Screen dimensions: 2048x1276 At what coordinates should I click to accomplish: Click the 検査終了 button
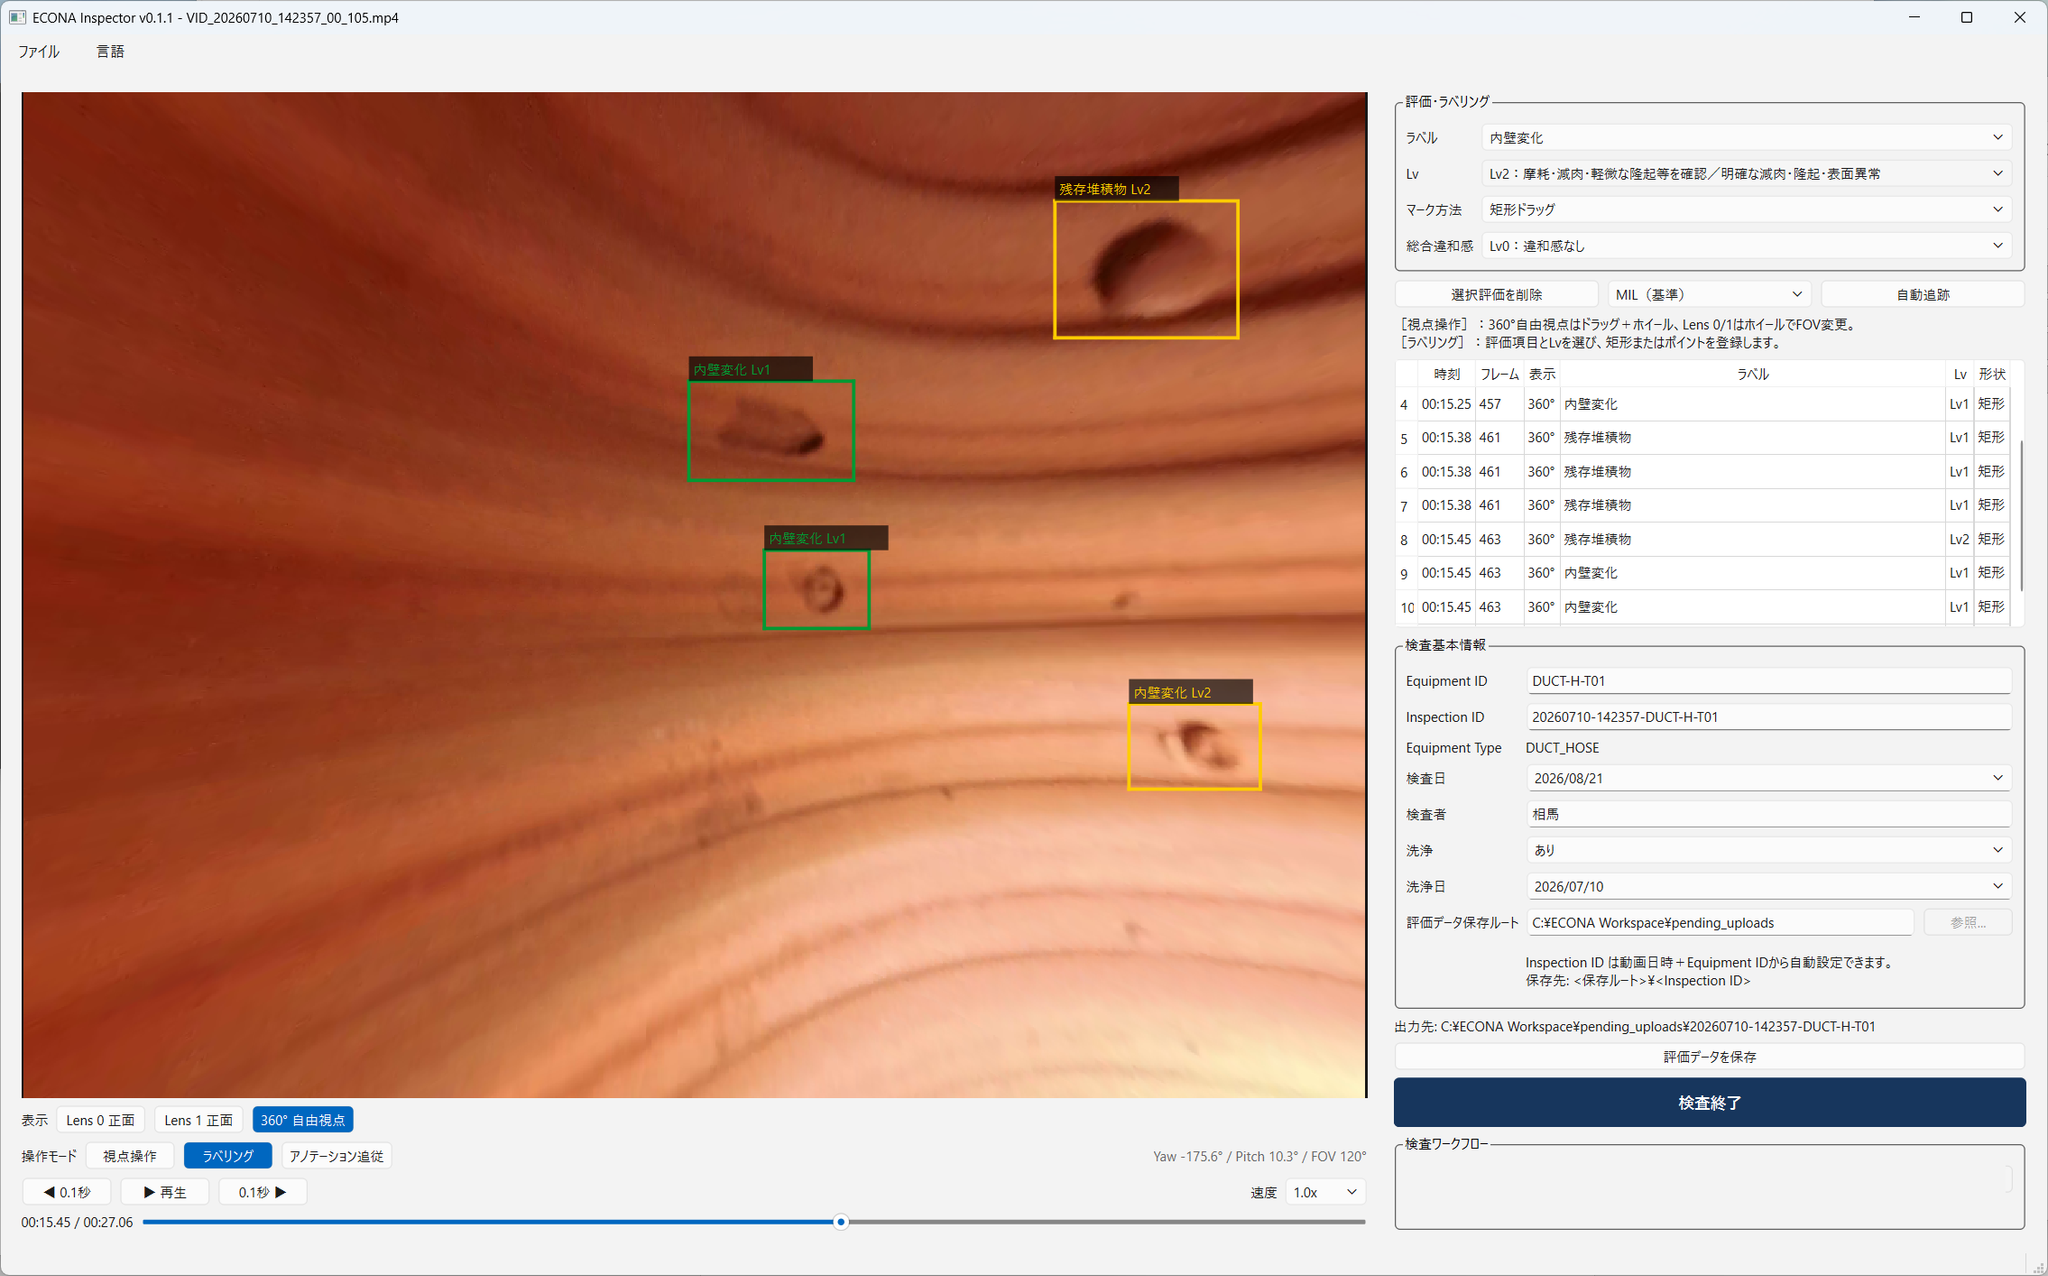click(1709, 1102)
